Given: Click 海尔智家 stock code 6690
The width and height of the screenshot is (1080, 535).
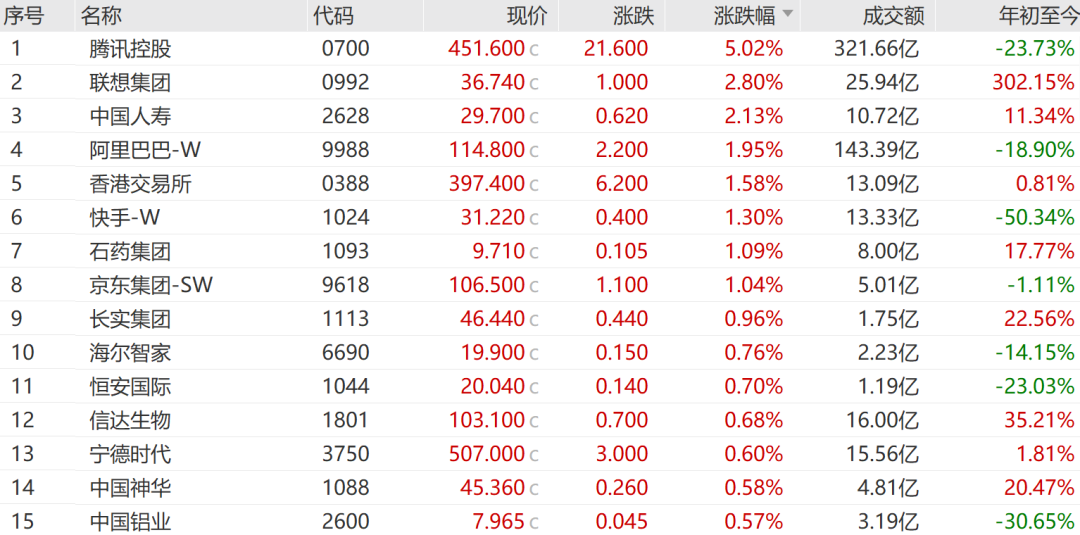Looking at the screenshot, I should tap(346, 353).
